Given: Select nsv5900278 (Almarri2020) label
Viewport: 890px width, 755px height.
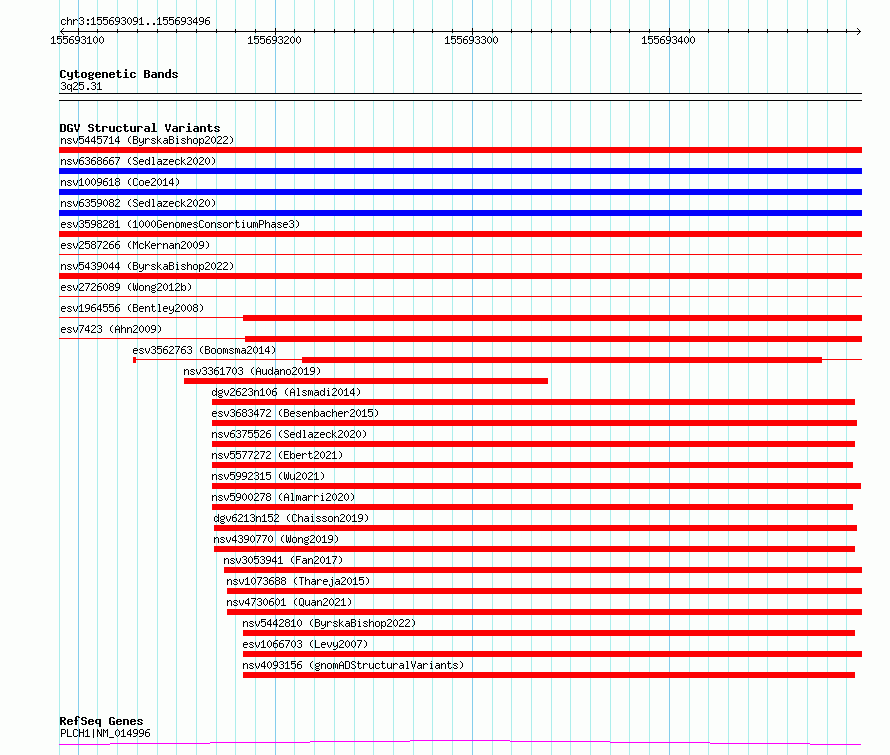Looking at the screenshot, I should pyautogui.click(x=283, y=497).
